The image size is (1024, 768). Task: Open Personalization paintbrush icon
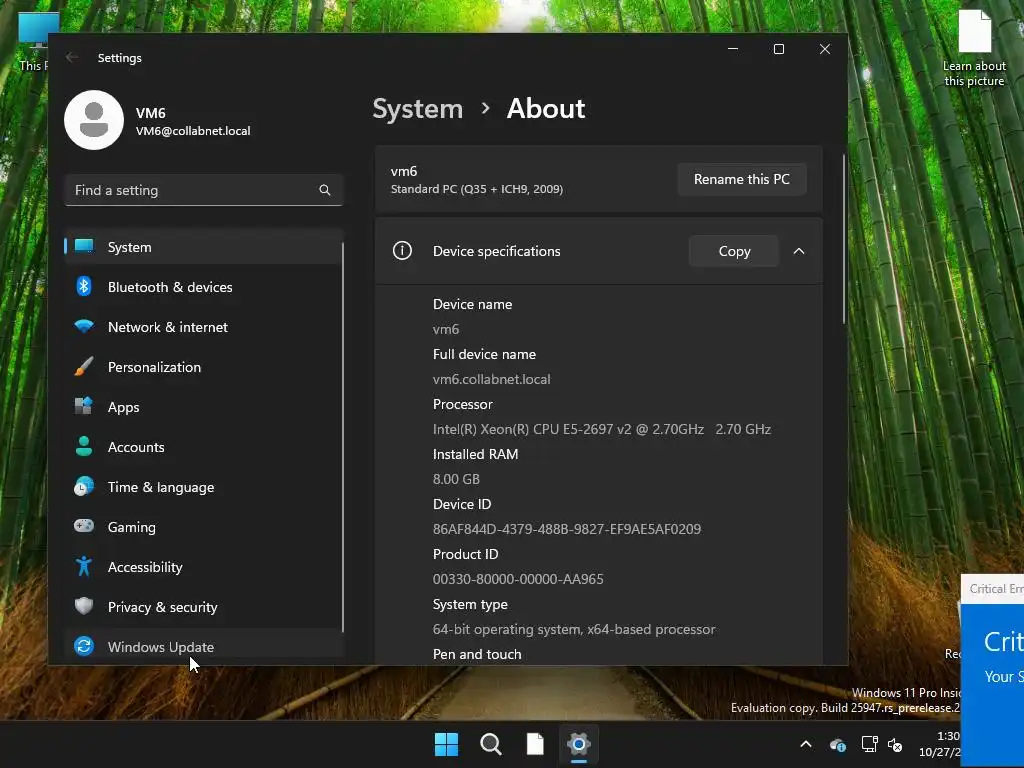click(x=84, y=366)
